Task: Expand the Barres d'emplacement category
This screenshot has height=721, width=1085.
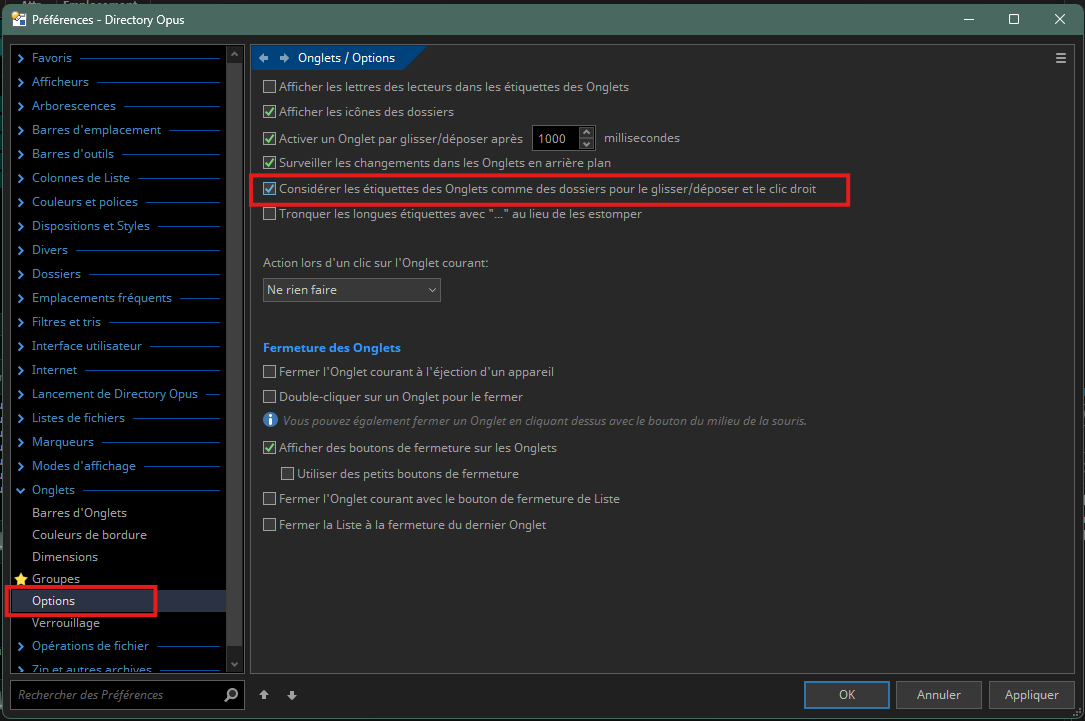Action: (21, 130)
